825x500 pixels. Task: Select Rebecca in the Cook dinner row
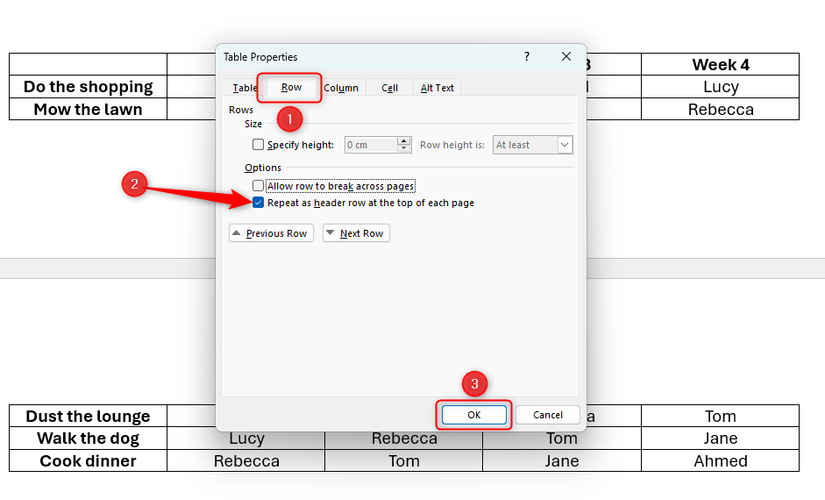point(246,461)
